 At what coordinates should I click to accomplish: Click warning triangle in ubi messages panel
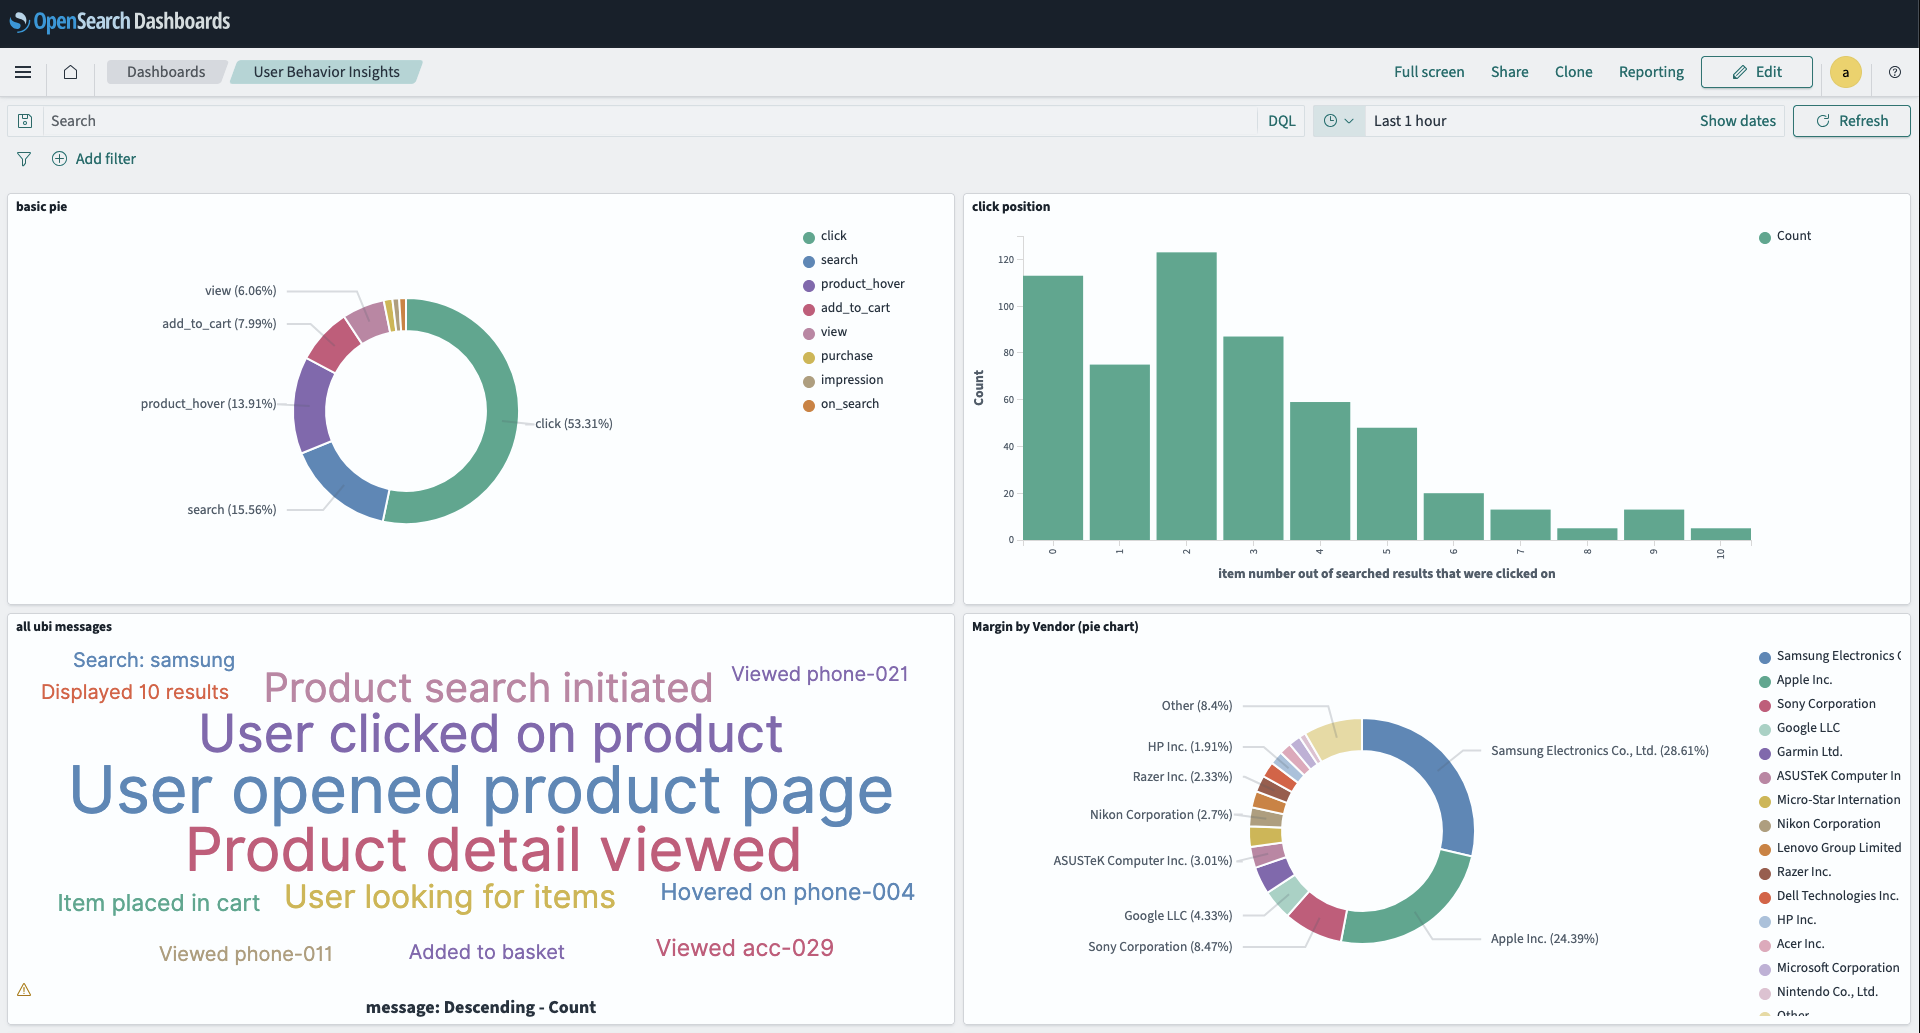24,990
